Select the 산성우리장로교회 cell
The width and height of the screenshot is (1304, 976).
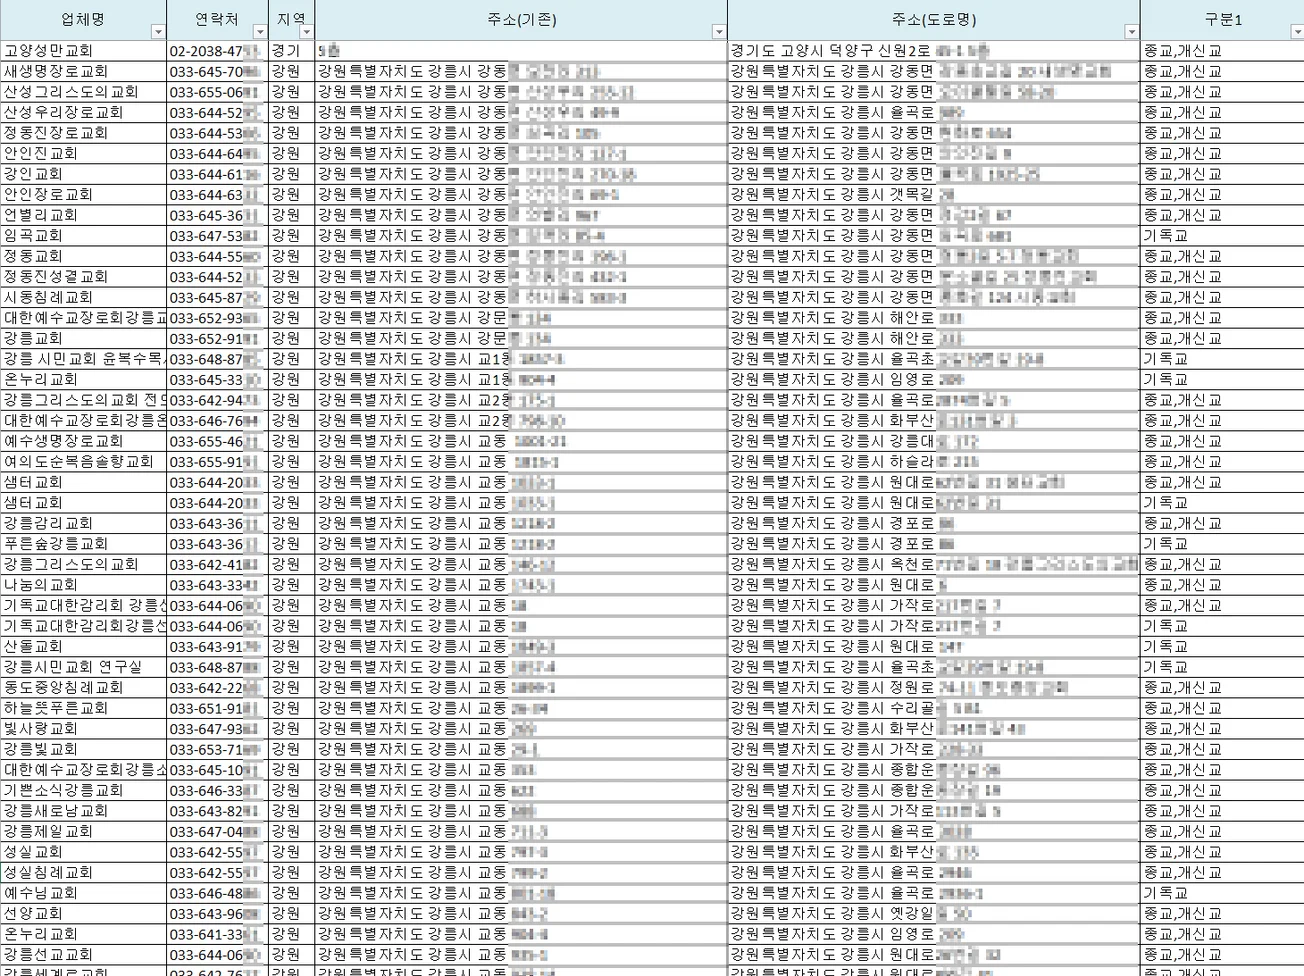click(x=83, y=112)
